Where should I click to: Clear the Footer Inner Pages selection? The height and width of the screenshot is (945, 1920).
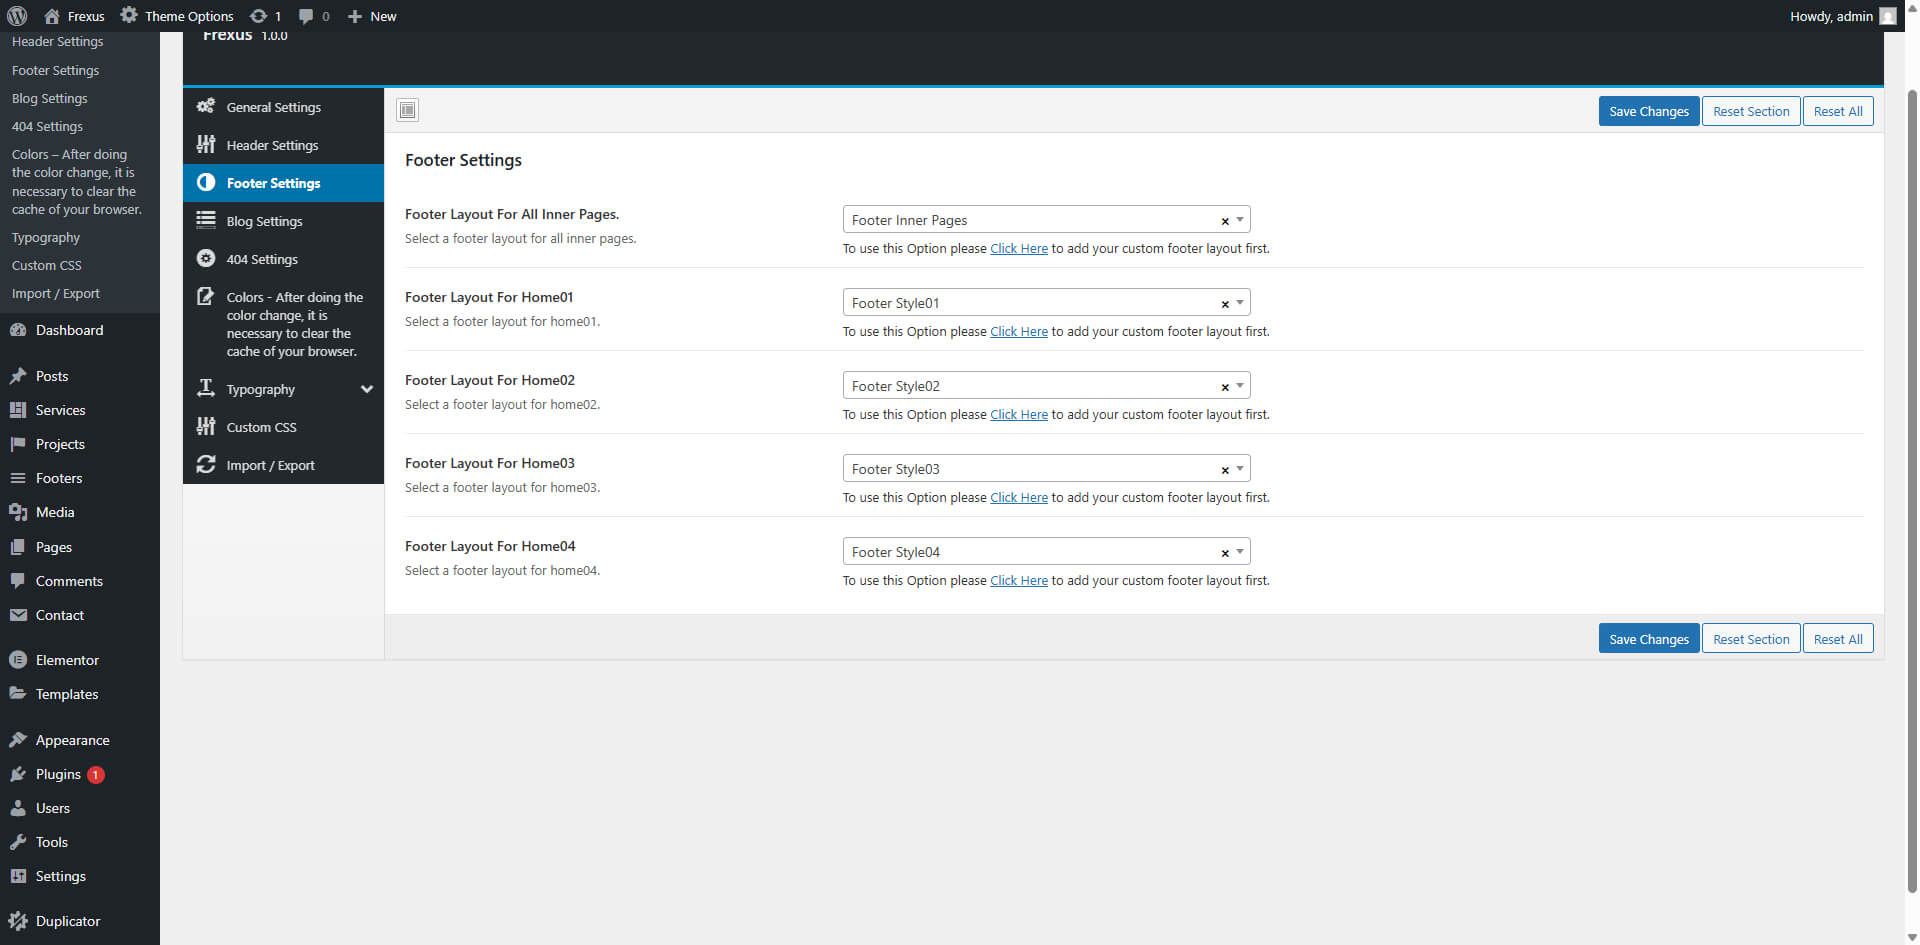click(1224, 221)
